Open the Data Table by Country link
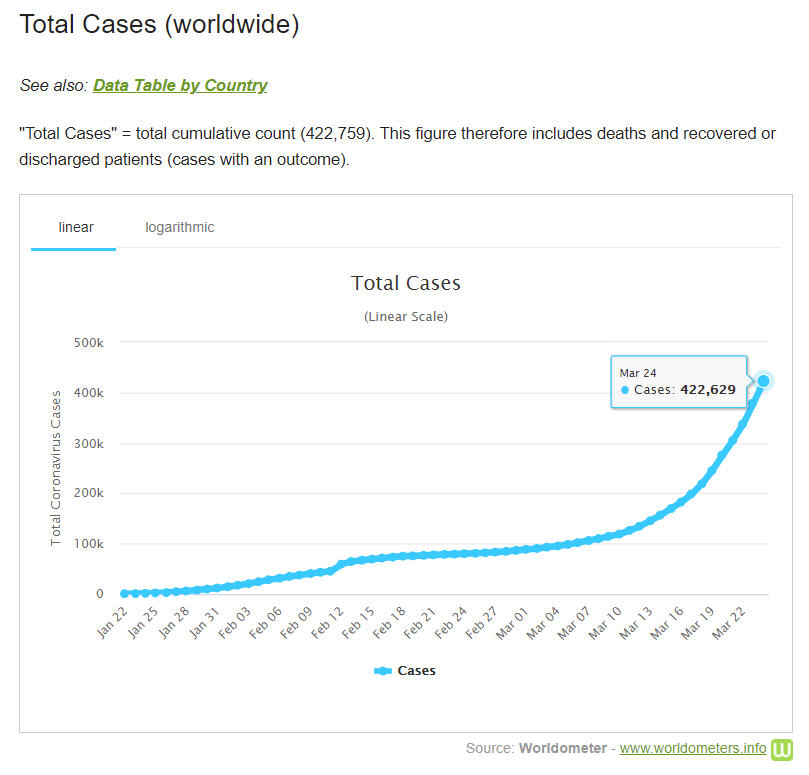 (x=180, y=85)
